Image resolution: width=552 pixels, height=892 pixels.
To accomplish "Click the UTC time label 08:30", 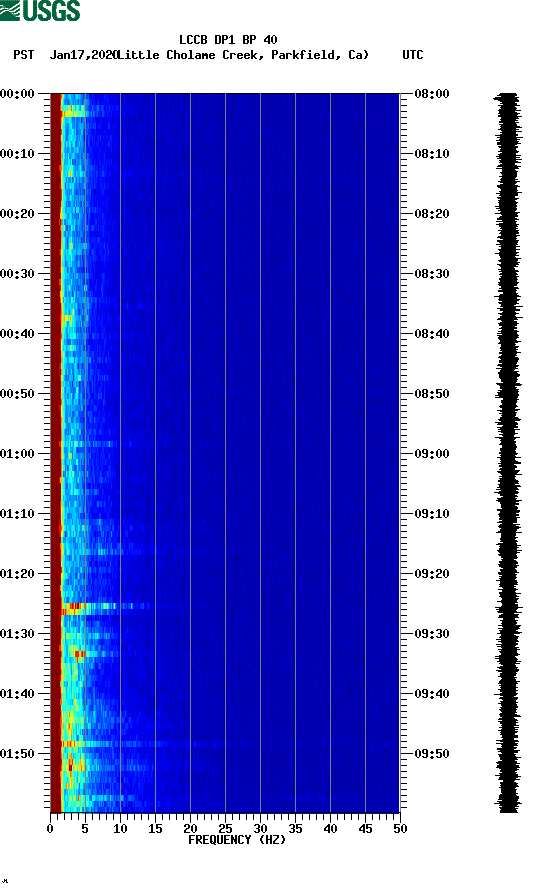I will pyautogui.click(x=432, y=274).
